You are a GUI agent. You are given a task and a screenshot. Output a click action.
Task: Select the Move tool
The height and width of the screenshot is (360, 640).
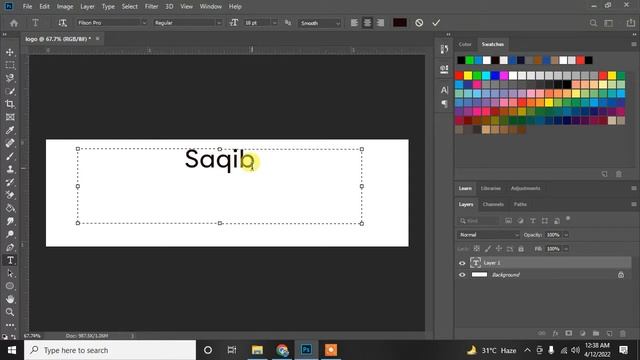[10, 52]
